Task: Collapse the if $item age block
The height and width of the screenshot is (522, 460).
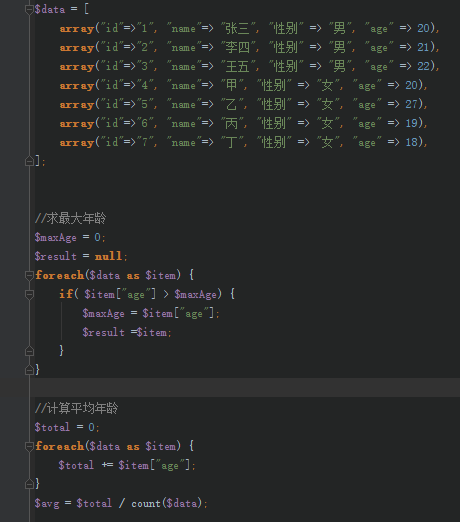Action: click(x=29, y=294)
